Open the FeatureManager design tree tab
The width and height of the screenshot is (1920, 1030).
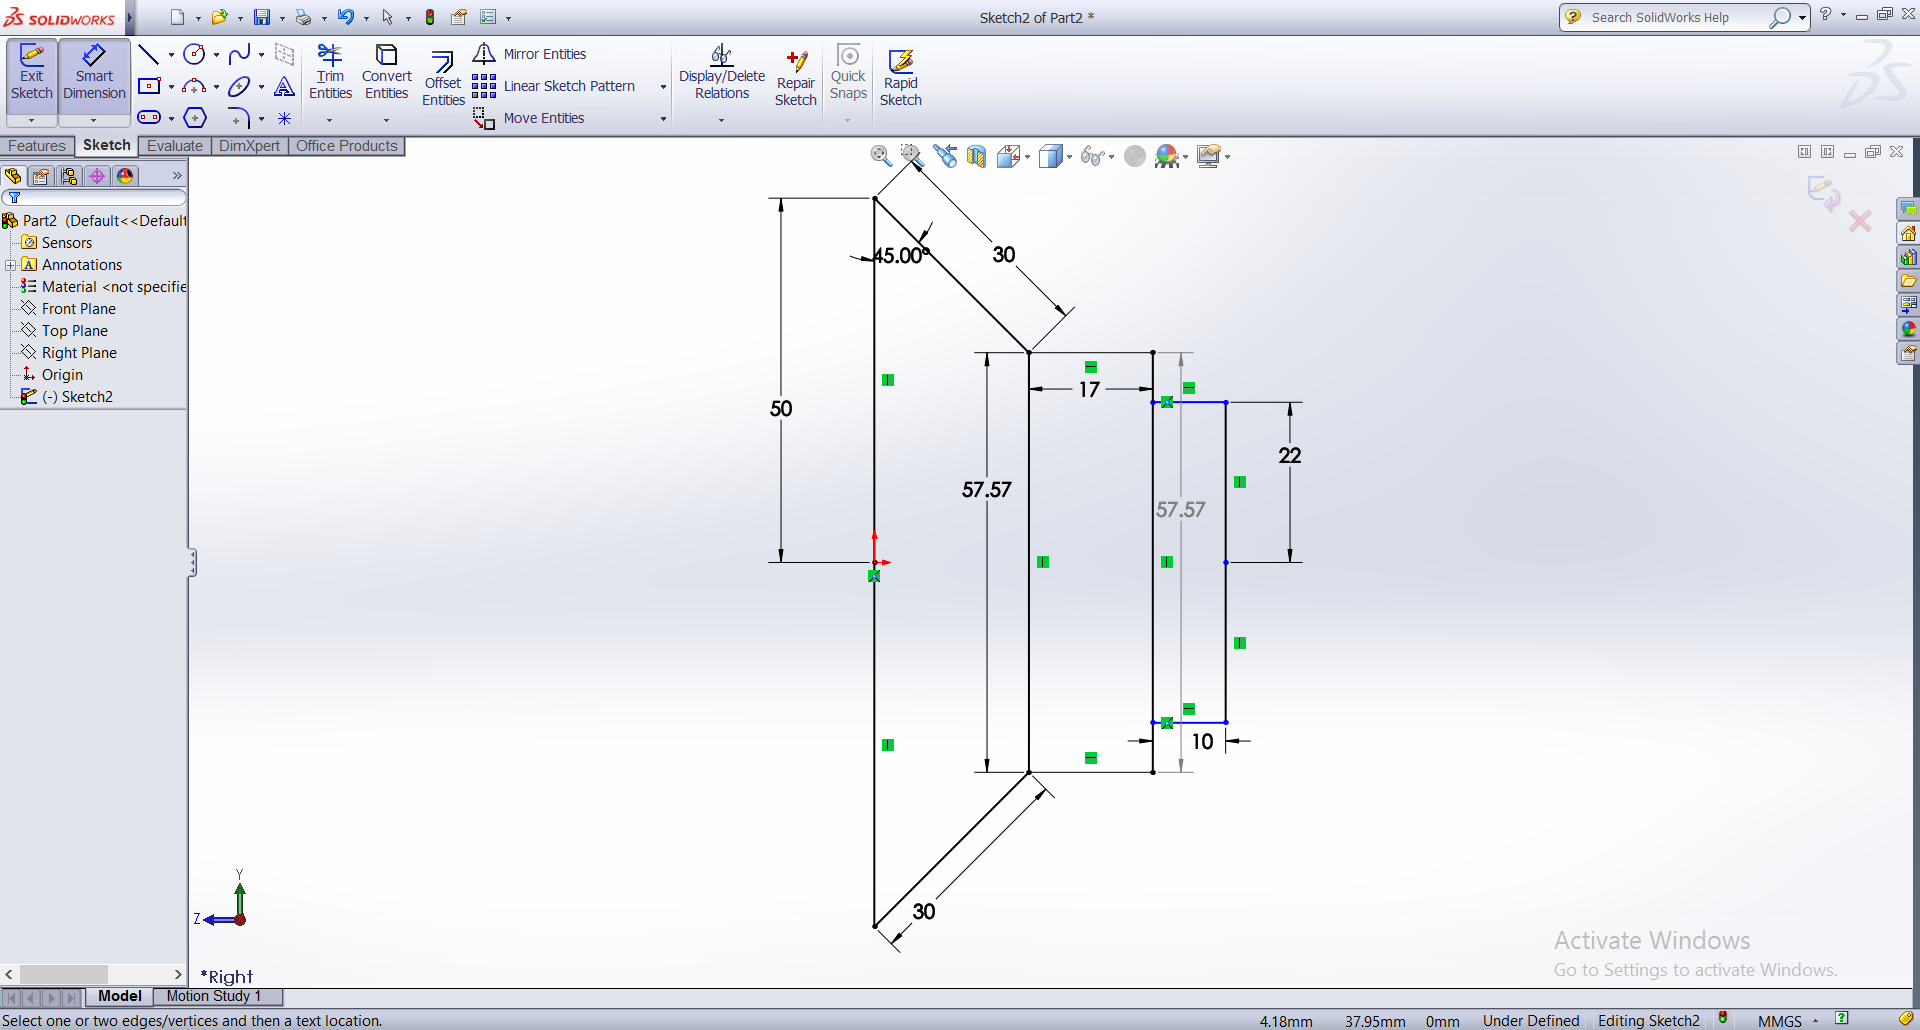click(13, 176)
